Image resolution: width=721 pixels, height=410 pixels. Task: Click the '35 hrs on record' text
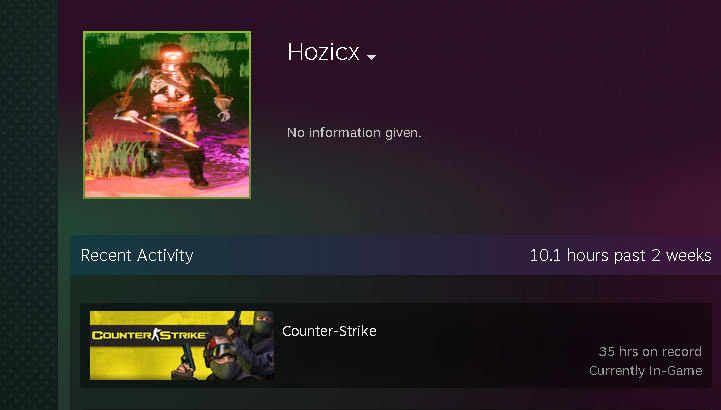(x=650, y=352)
